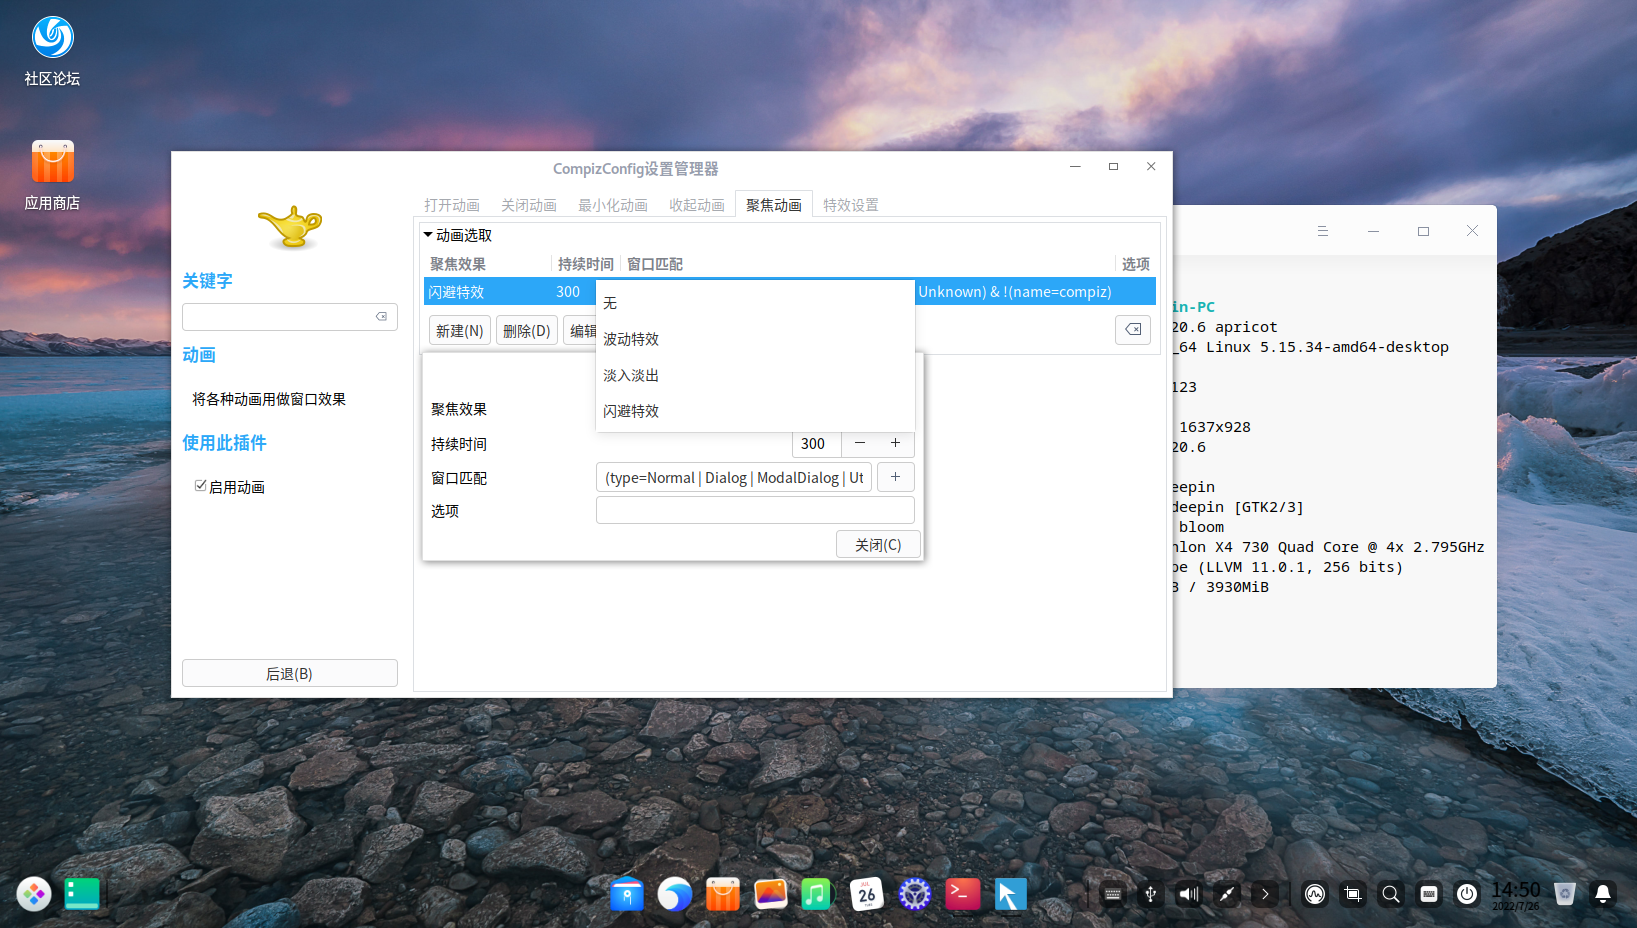Open the 应用商店 desktop shortcut
This screenshot has height=928, width=1637.
(x=52, y=175)
